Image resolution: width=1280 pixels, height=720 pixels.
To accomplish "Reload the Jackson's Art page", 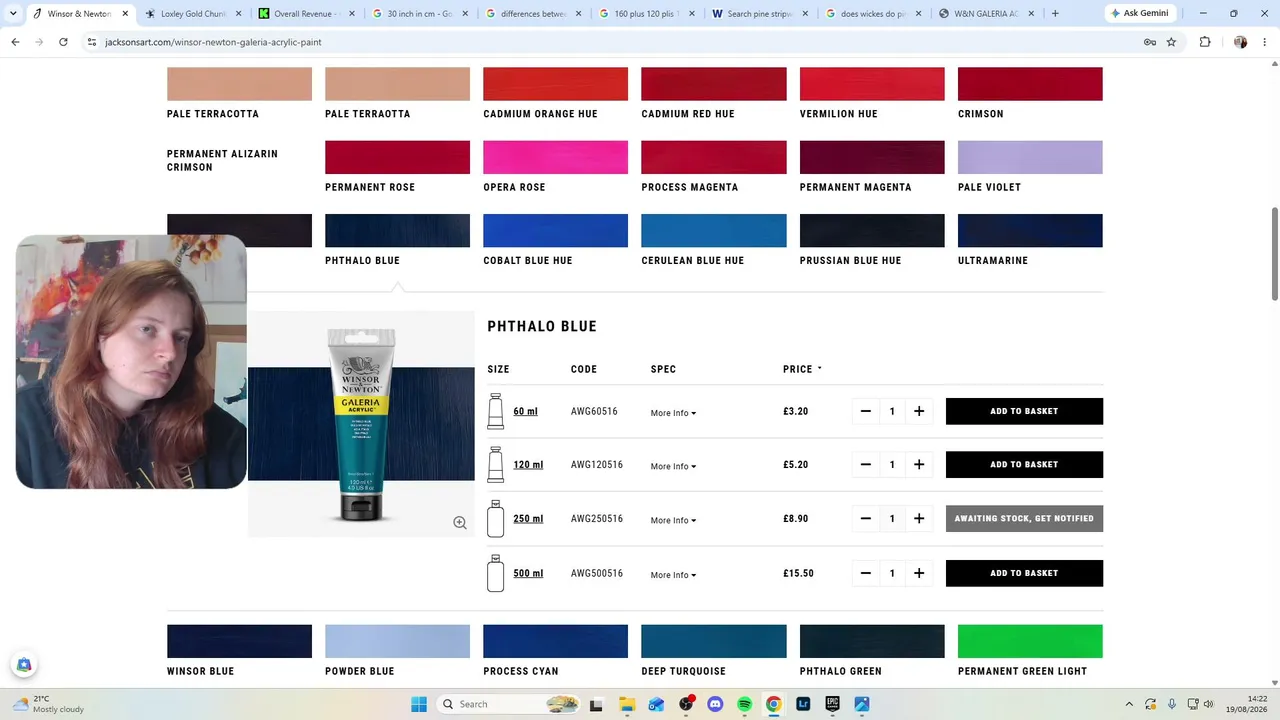I will 63,42.
